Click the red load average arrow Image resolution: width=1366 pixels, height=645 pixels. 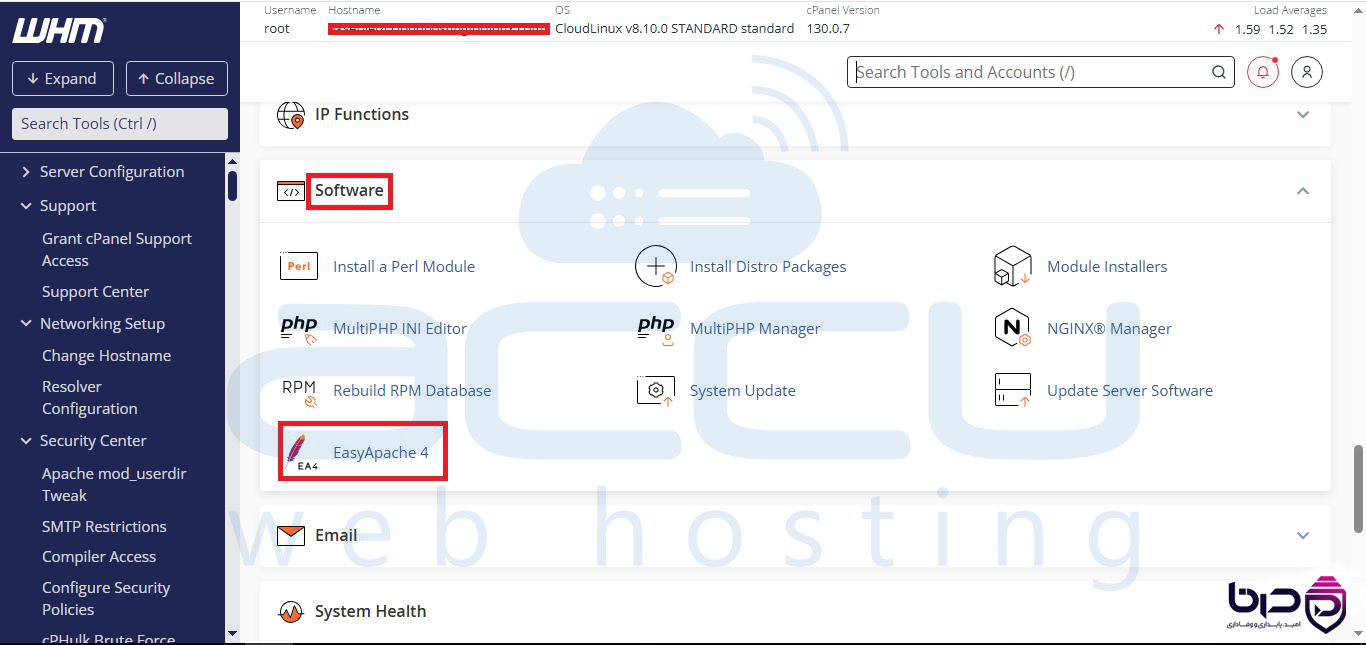pos(1218,29)
